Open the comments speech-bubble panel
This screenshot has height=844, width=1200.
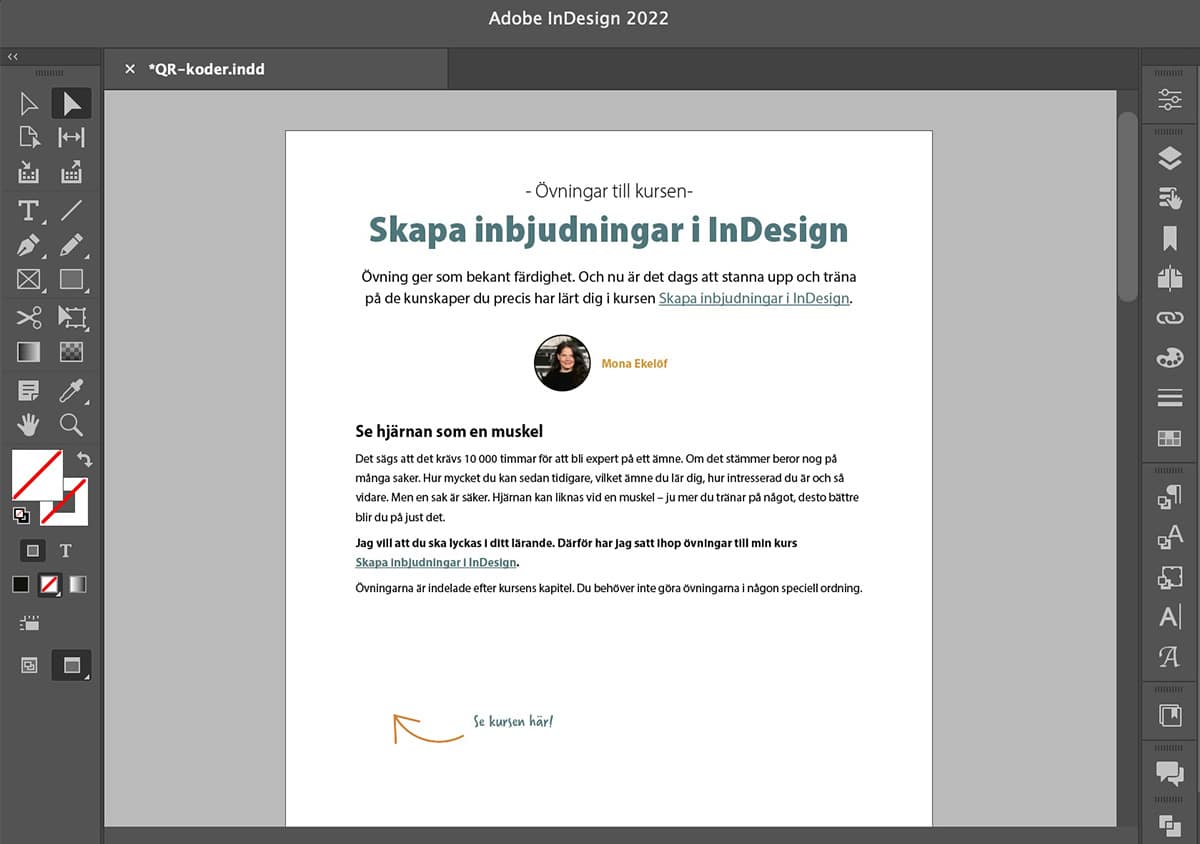1169,772
